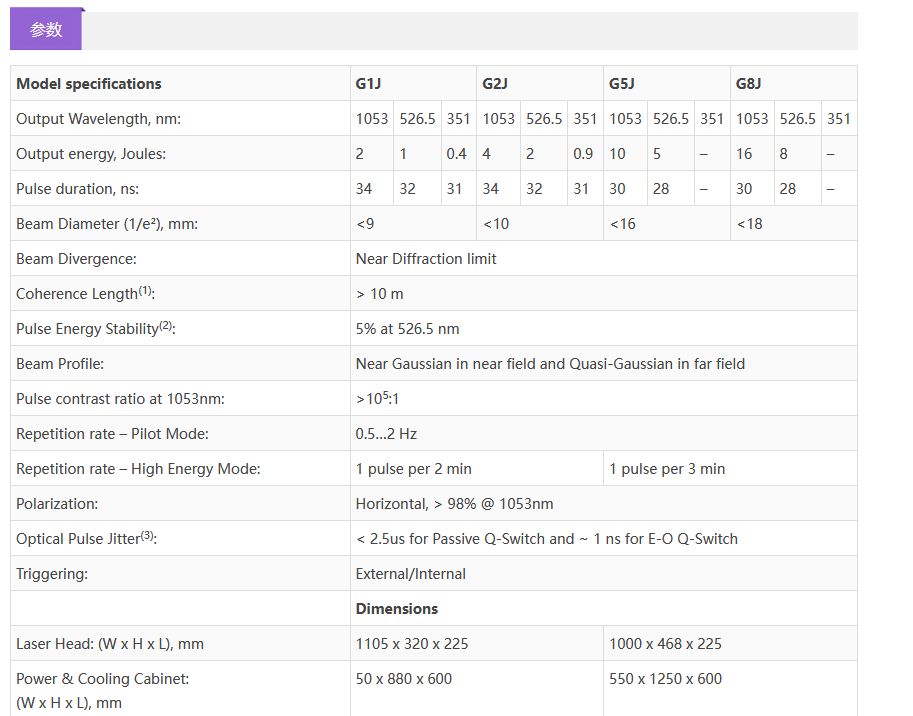Viewport: 913px width, 716px height.
Task: Click the "1 pulse per 2 min" cell
Action: click(x=414, y=469)
